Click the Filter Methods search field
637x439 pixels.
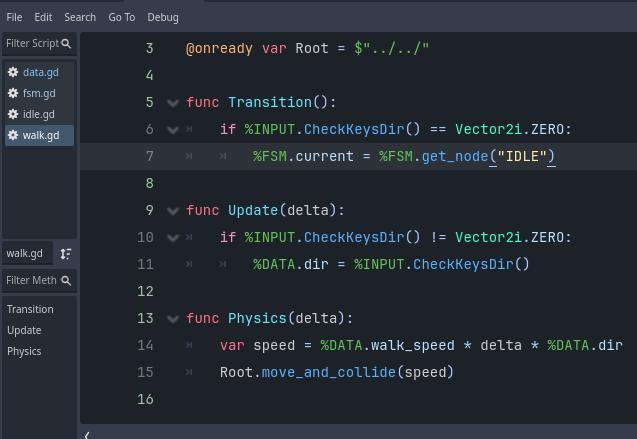pyautogui.click(x=39, y=281)
